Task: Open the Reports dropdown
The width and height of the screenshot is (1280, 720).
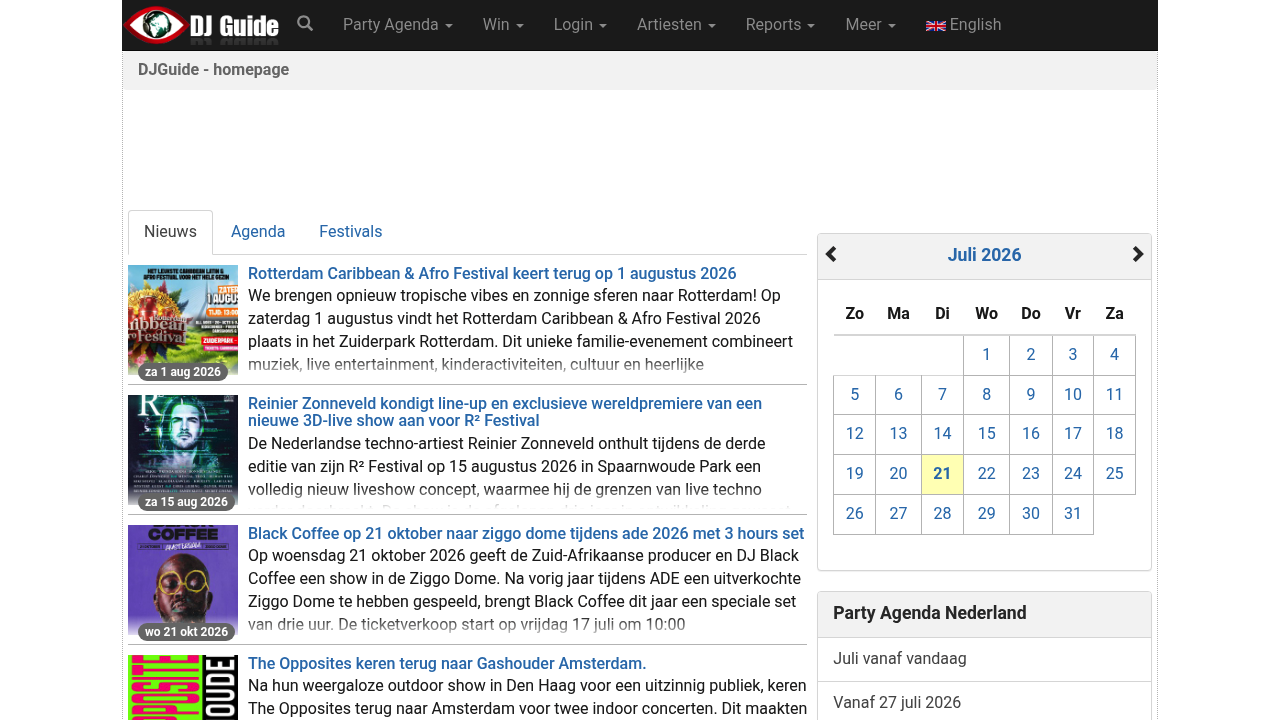Action: (x=780, y=25)
